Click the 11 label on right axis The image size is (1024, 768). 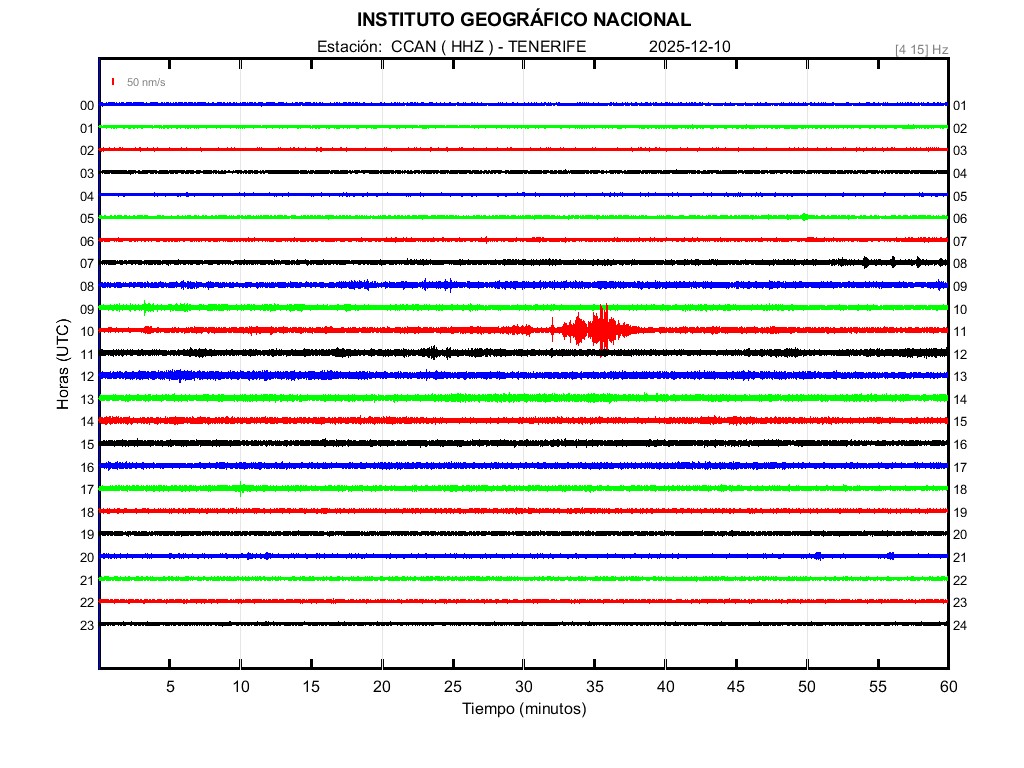[x=960, y=331]
